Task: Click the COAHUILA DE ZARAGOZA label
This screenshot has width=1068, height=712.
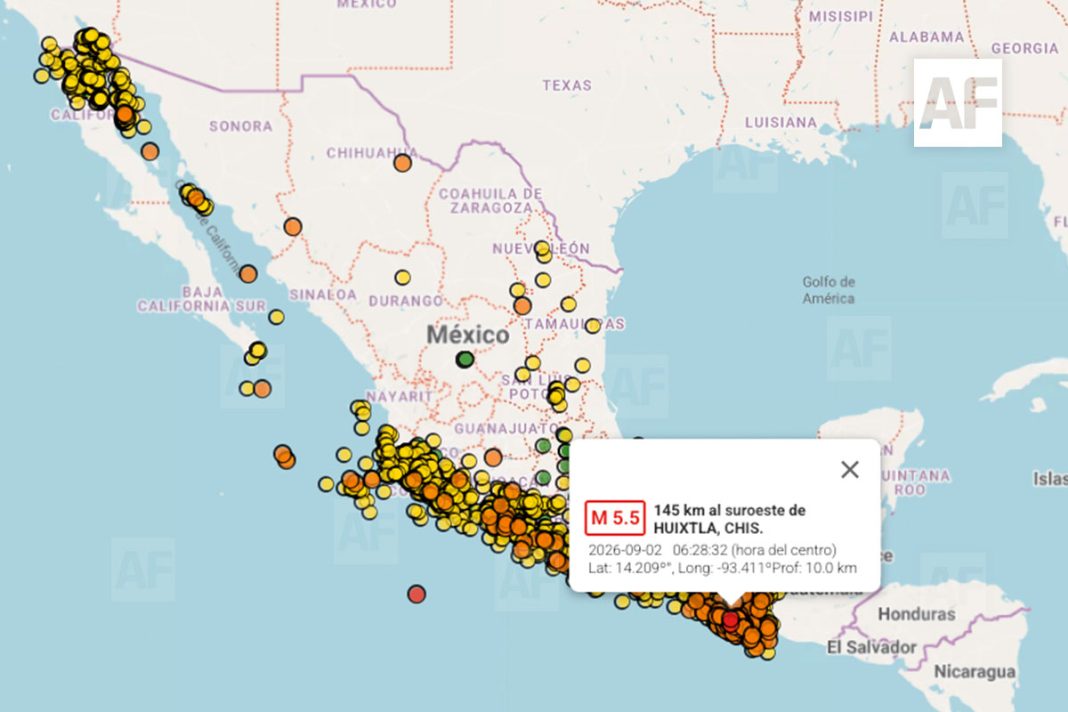Action: 490,200
